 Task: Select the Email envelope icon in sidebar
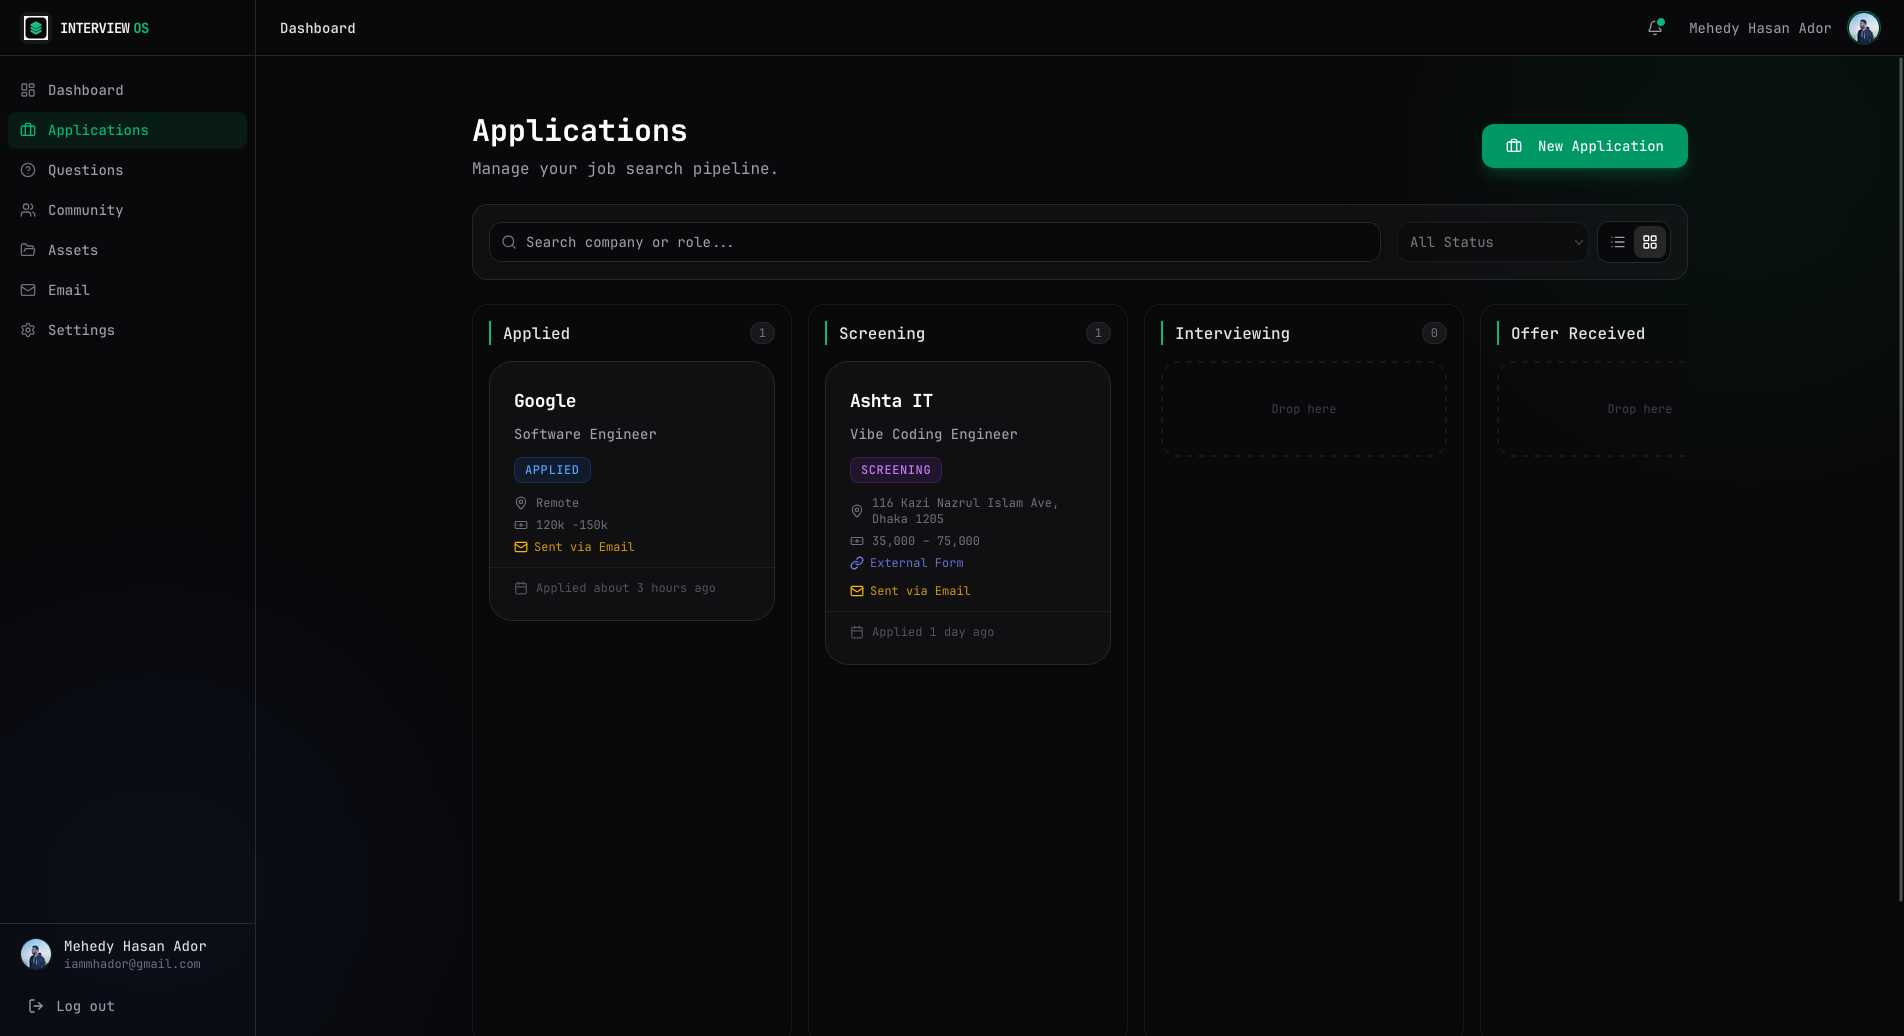coord(28,290)
